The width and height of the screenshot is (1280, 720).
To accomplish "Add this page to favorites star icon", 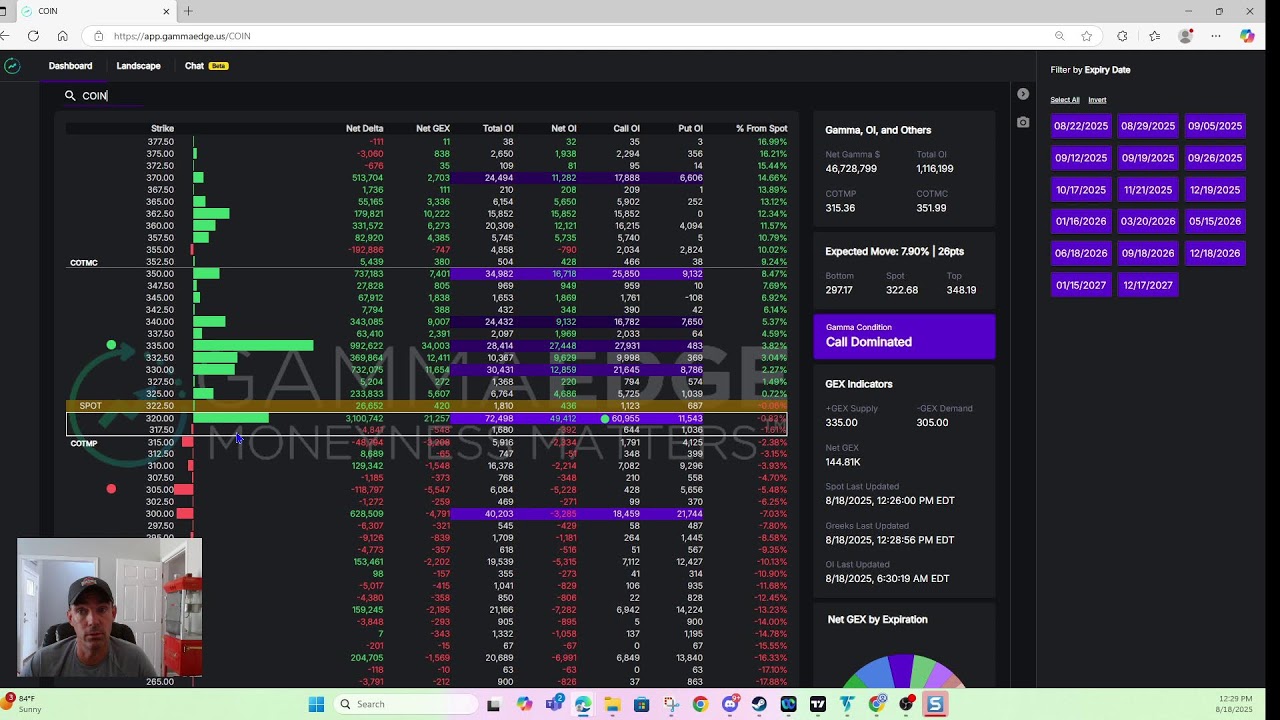I will pos(1087,36).
